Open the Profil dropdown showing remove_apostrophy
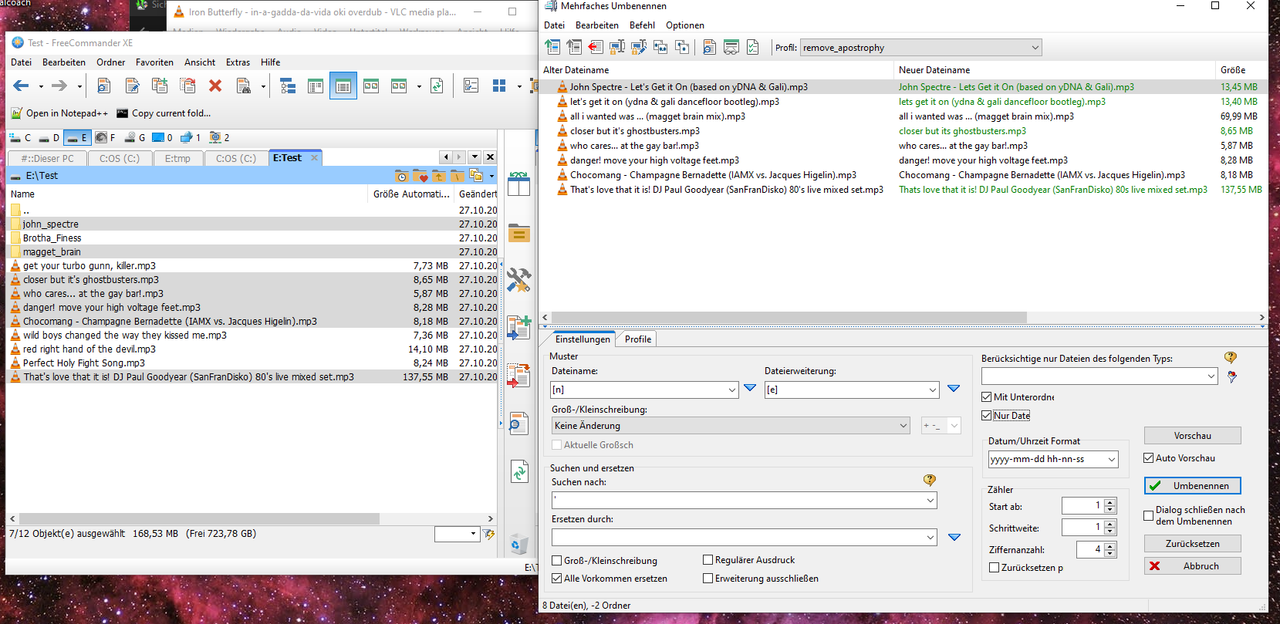 tap(921, 47)
